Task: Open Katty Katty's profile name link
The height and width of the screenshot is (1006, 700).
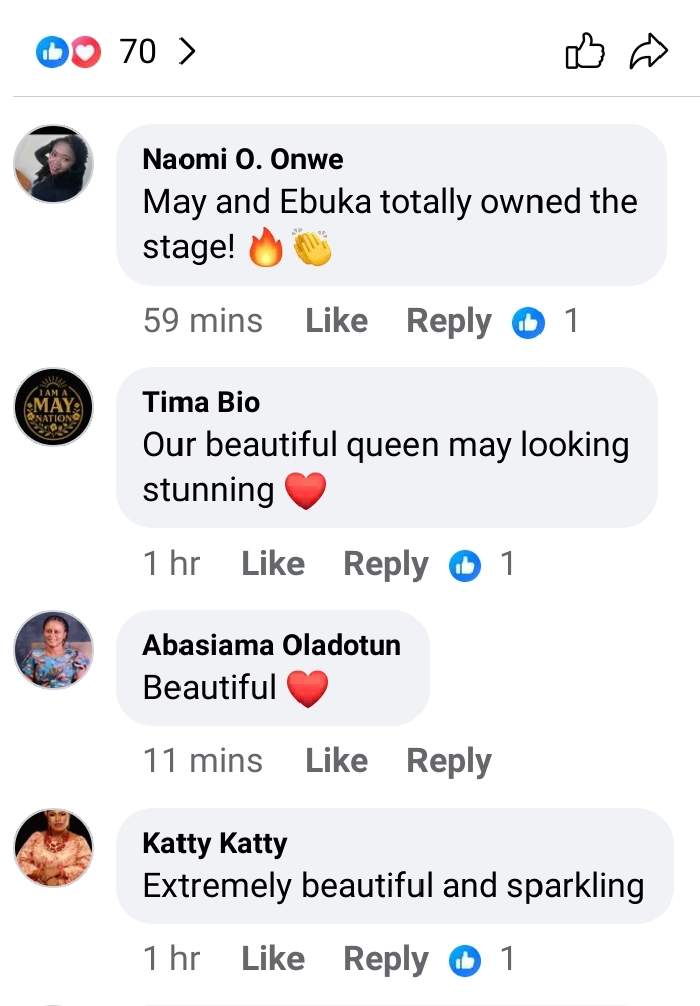Action: 215,843
